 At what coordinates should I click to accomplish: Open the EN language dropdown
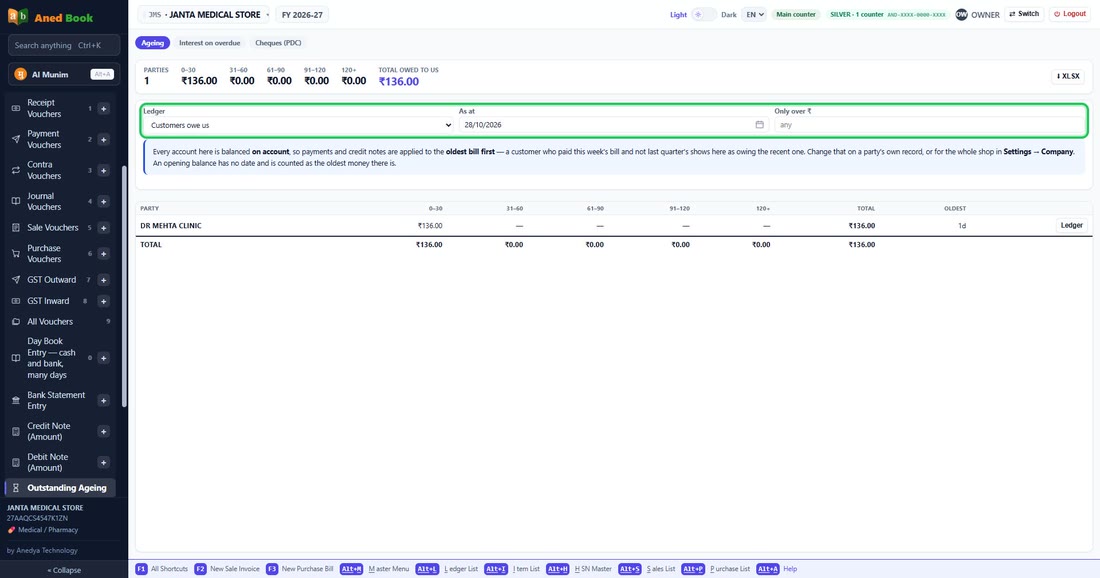754,15
